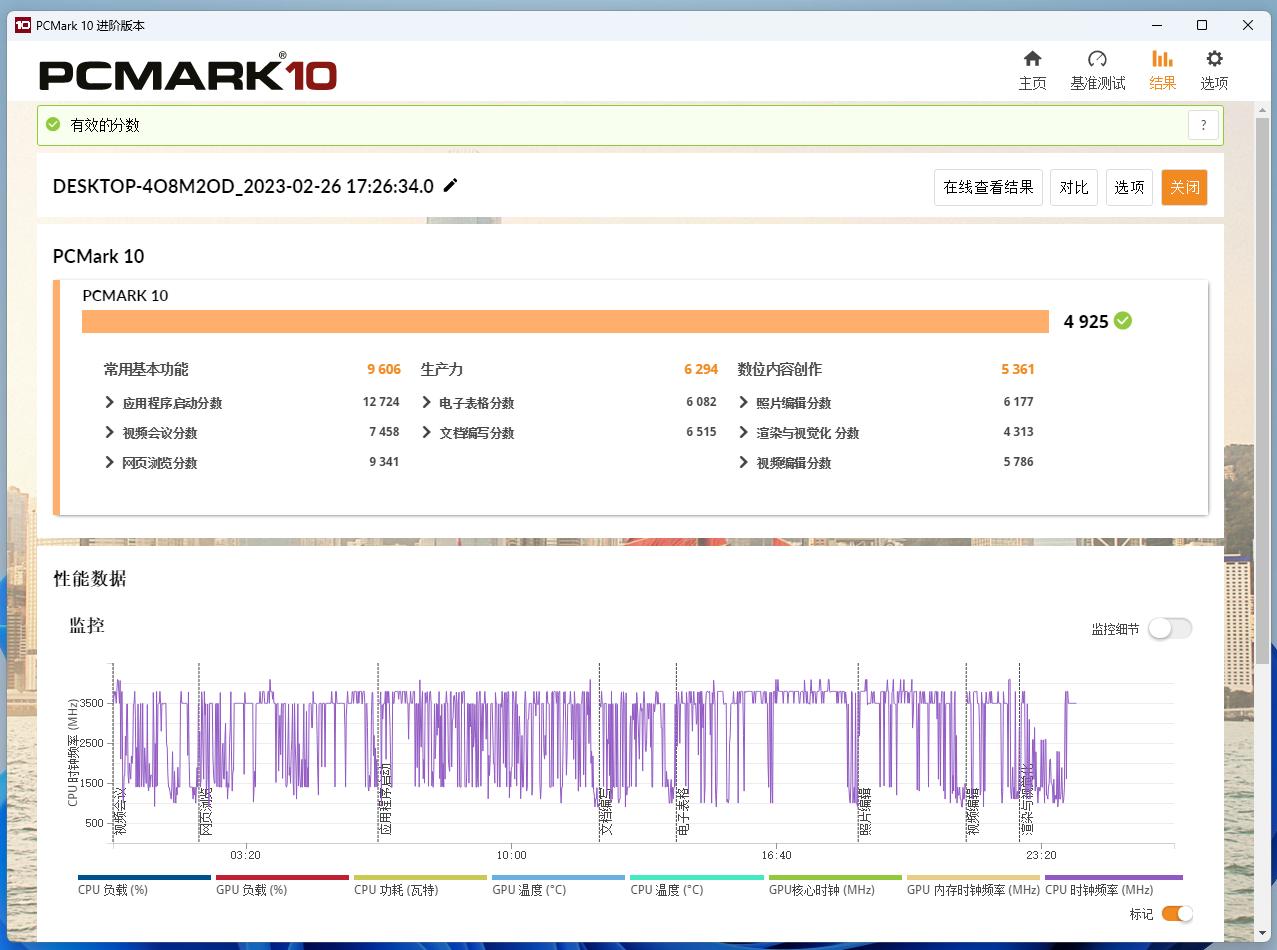Click the question mark help icon
1277x950 pixels.
tap(1203, 126)
